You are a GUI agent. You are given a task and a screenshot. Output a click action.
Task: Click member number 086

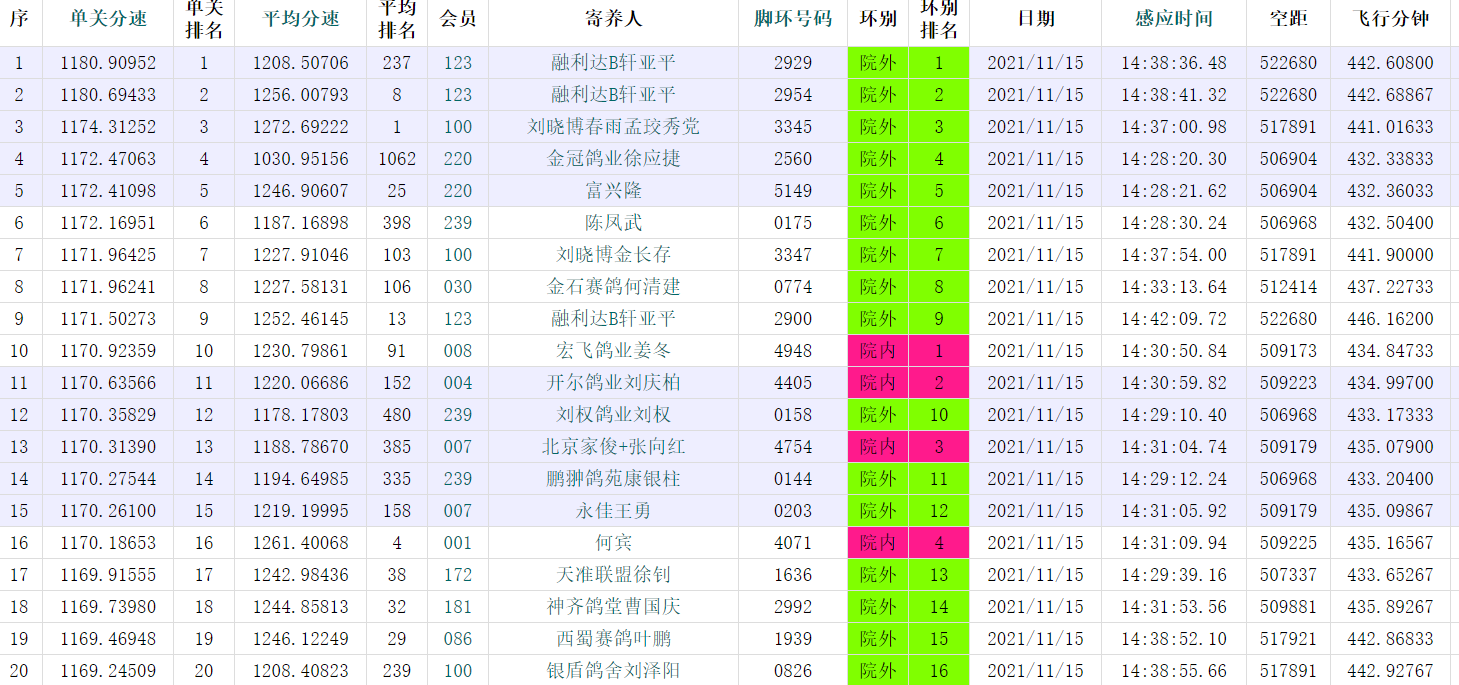click(x=457, y=639)
